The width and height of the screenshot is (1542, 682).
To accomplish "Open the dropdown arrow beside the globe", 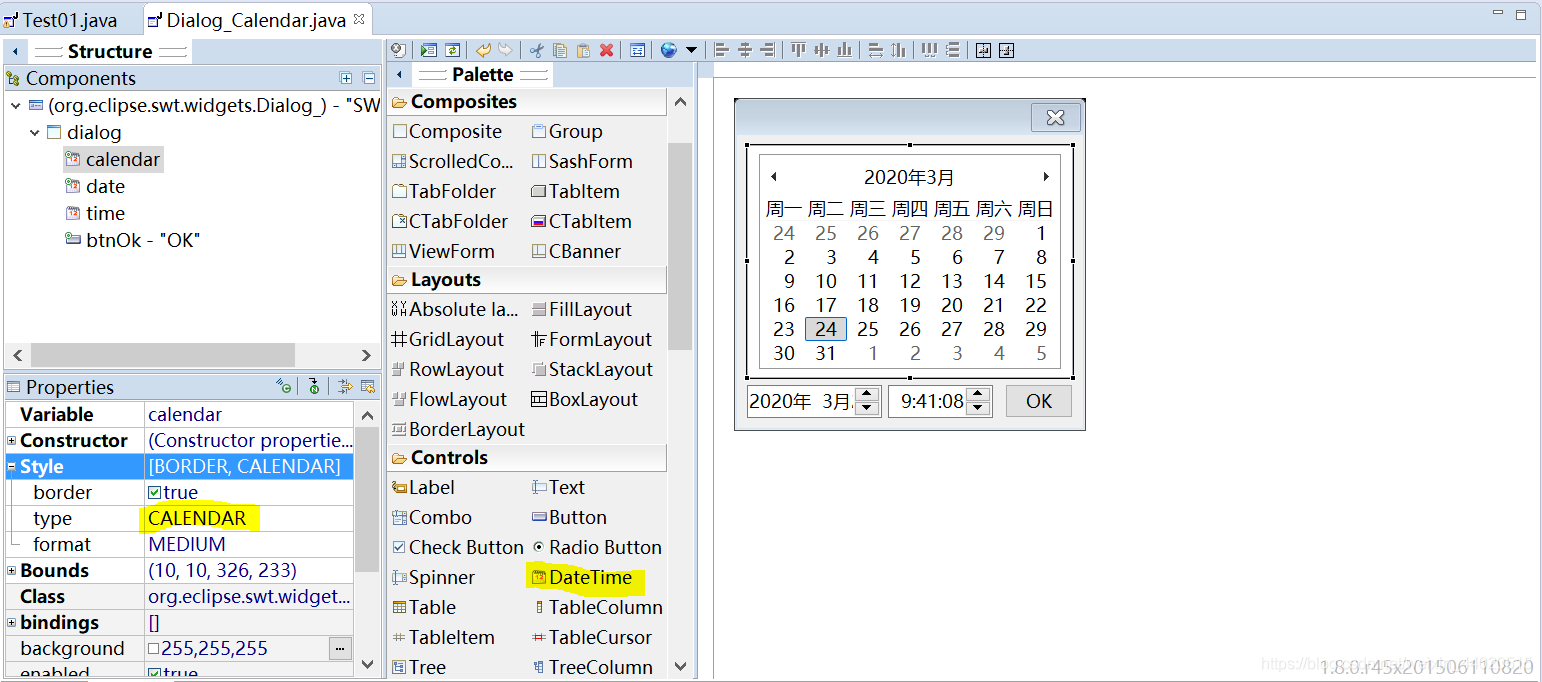I will coord(691,50).
